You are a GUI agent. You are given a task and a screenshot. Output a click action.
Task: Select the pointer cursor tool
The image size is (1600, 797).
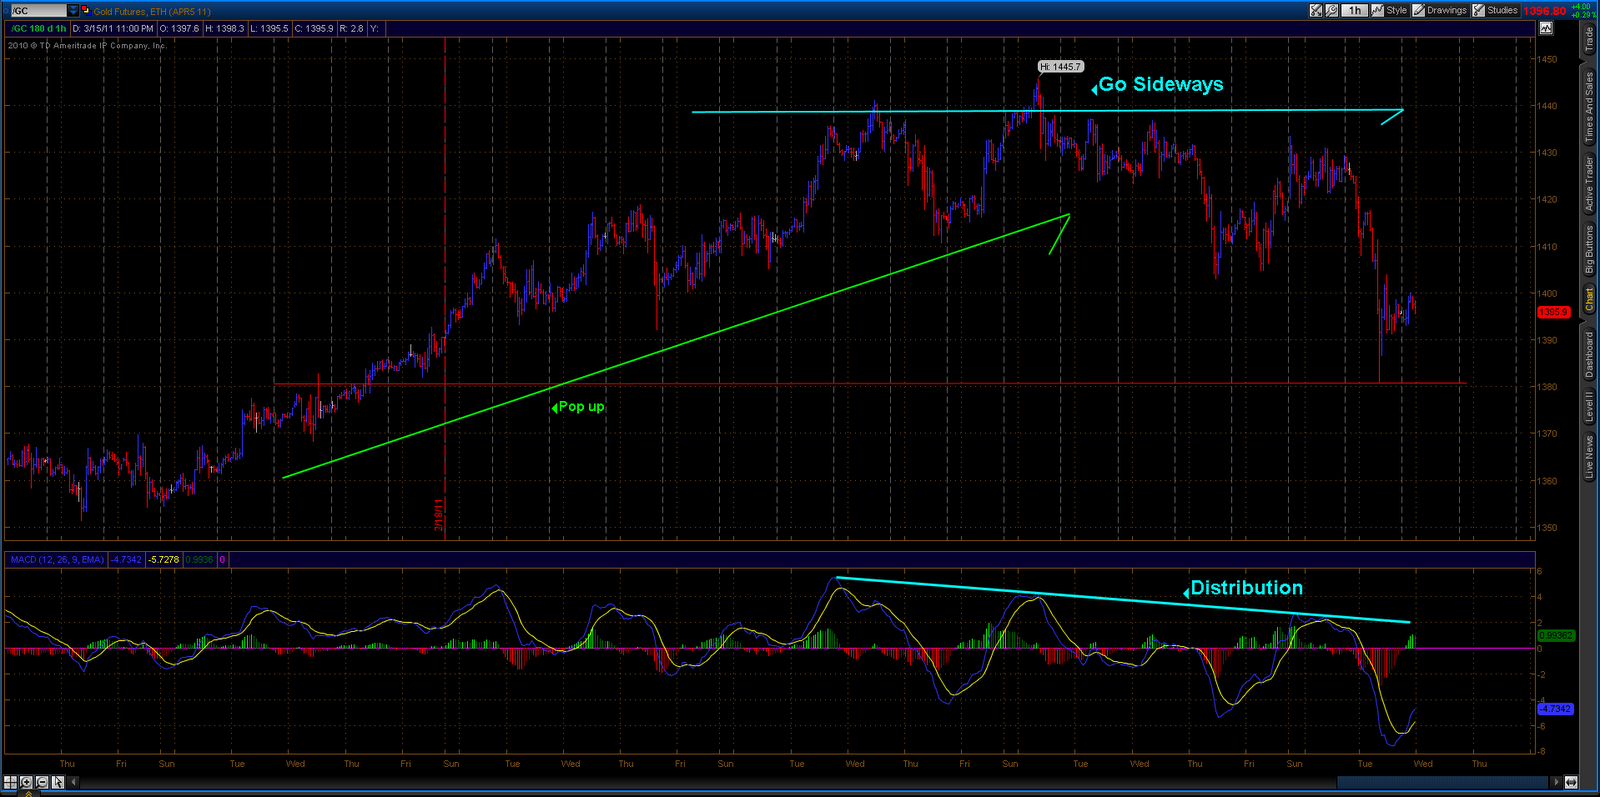coord(58,782)
